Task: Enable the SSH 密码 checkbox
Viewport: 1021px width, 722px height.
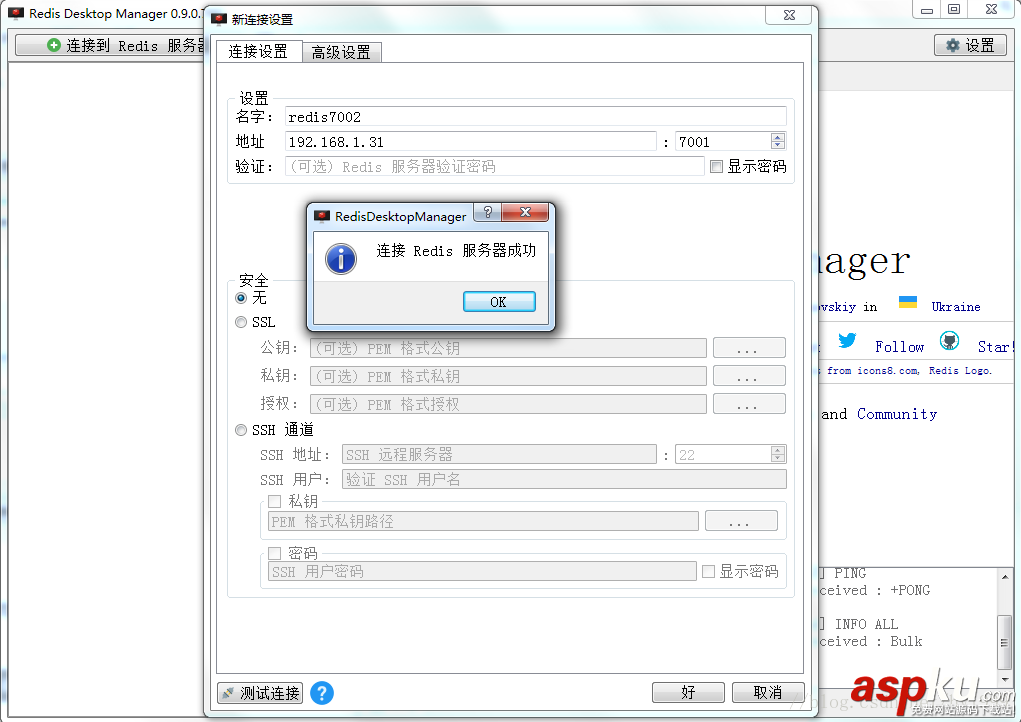Action: coord(275,553)
